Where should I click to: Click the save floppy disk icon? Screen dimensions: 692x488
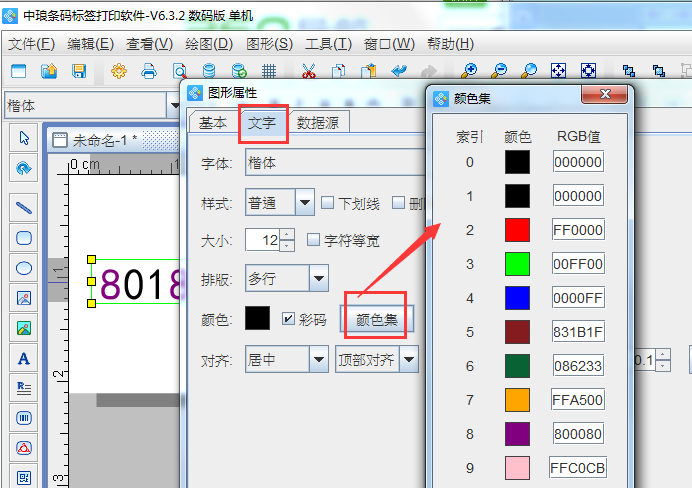pos(78,71)
